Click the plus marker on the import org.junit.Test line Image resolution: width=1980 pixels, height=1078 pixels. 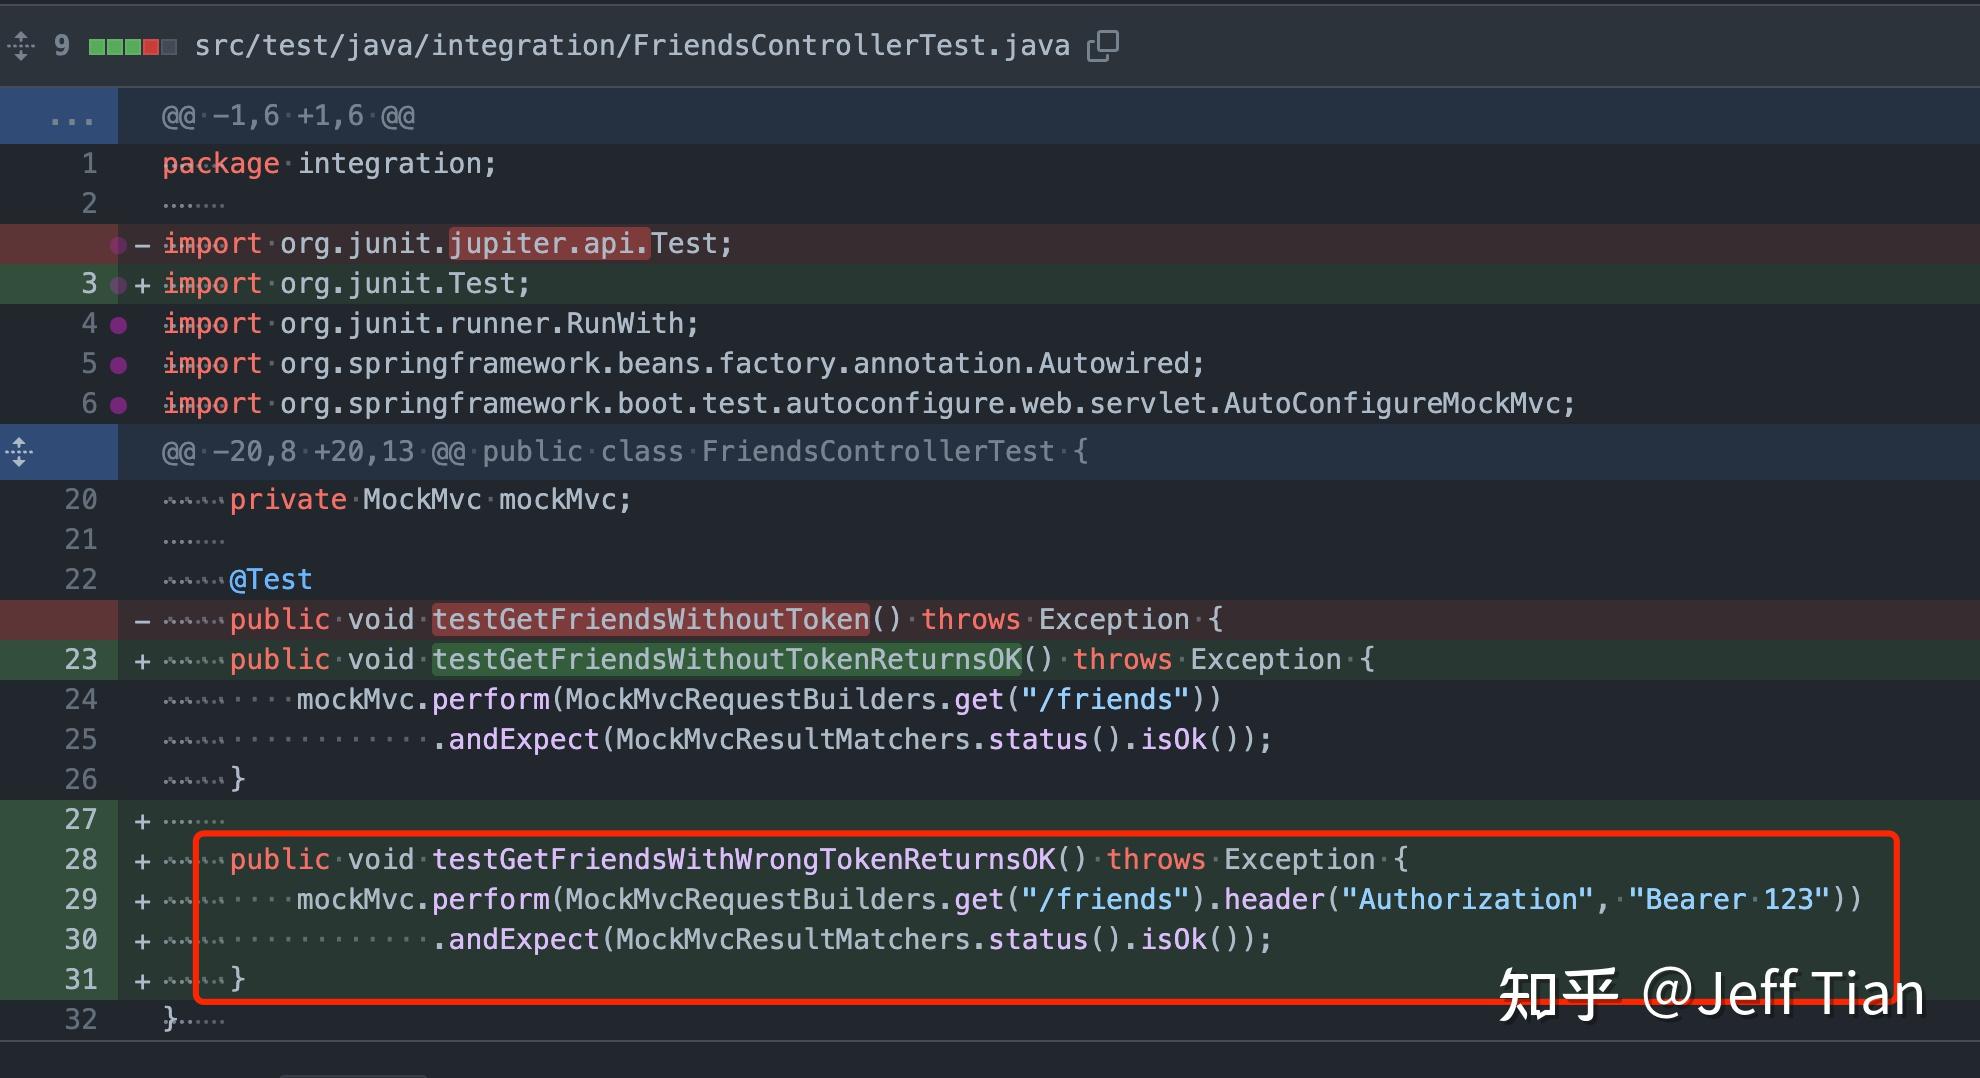coord(142,283)
